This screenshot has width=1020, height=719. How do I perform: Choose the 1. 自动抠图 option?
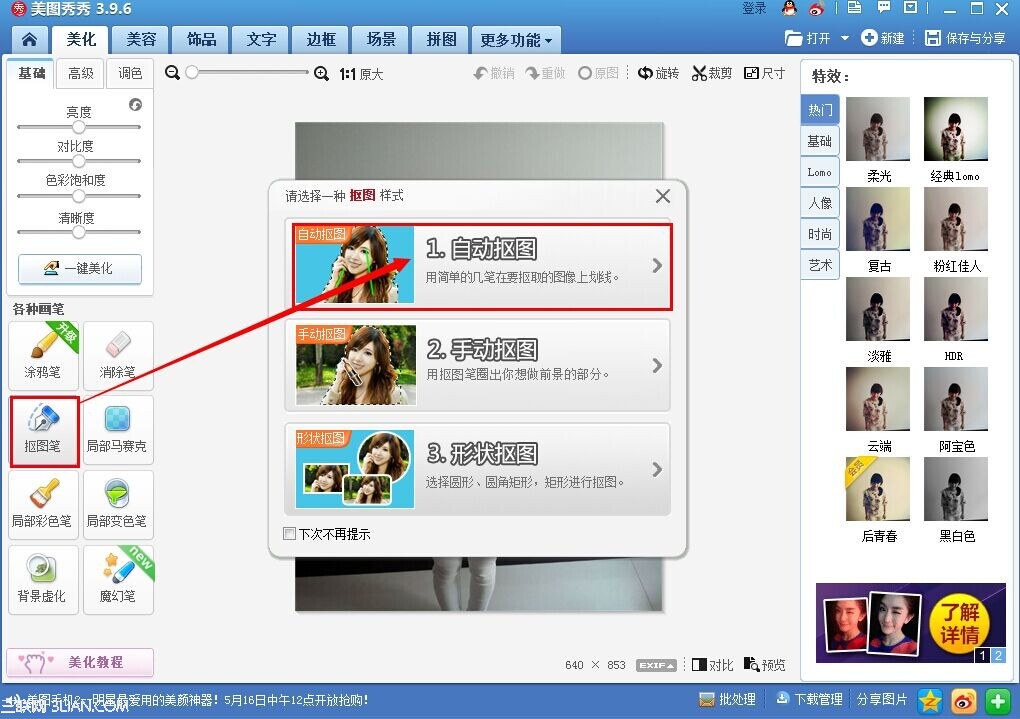point(478,266)
